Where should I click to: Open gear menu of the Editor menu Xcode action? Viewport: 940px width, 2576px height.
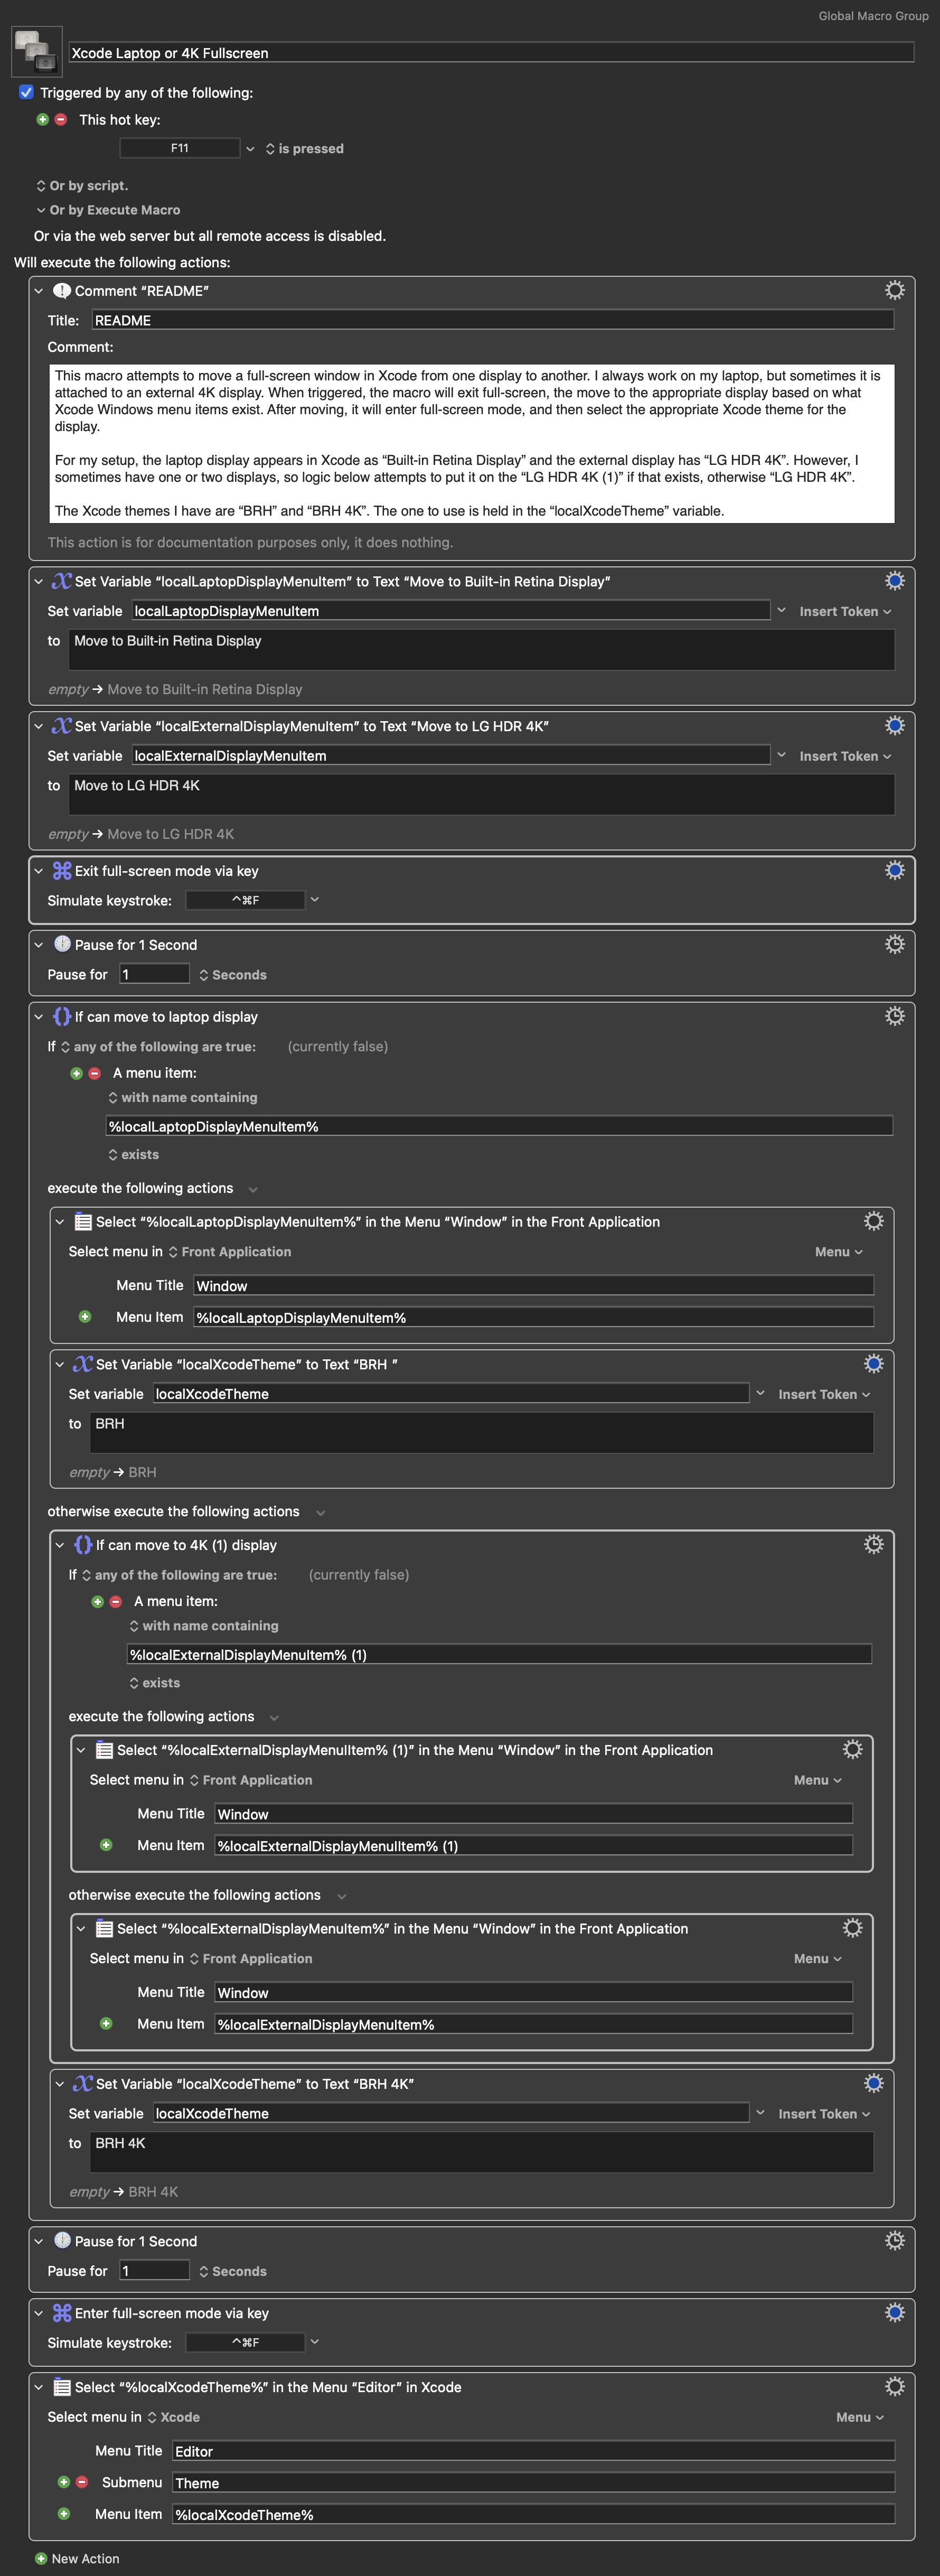pos(895,2386)
